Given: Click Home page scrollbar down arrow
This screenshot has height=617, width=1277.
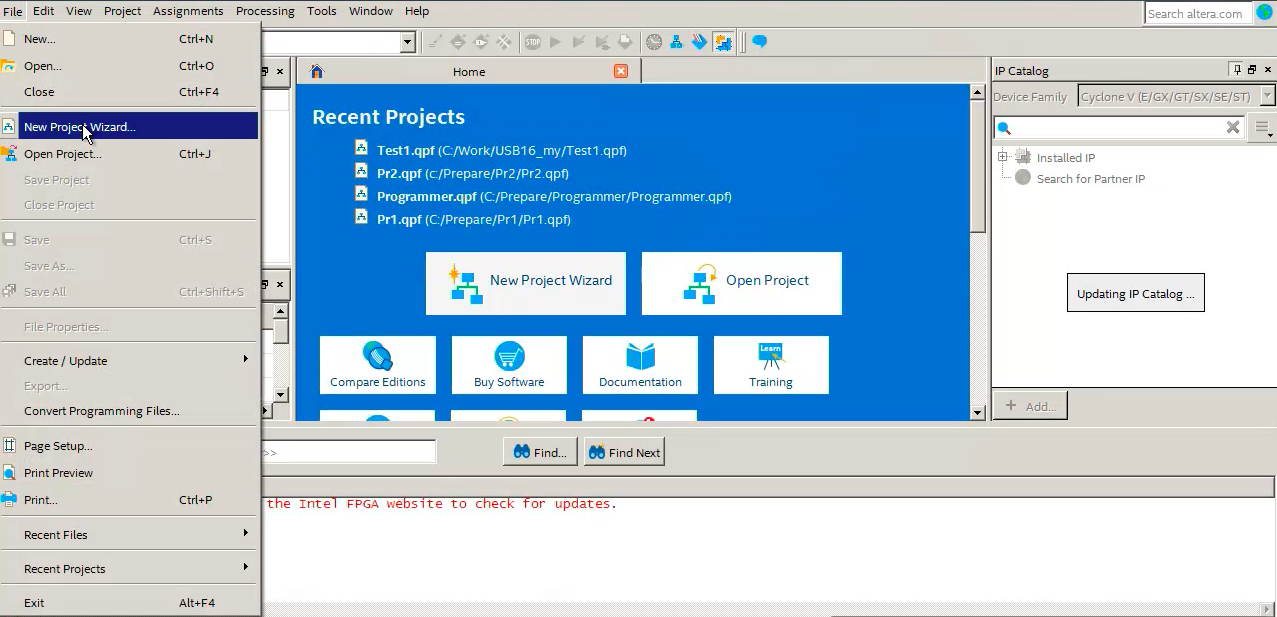Looking at the screenshot, I should tap(977, 412).
